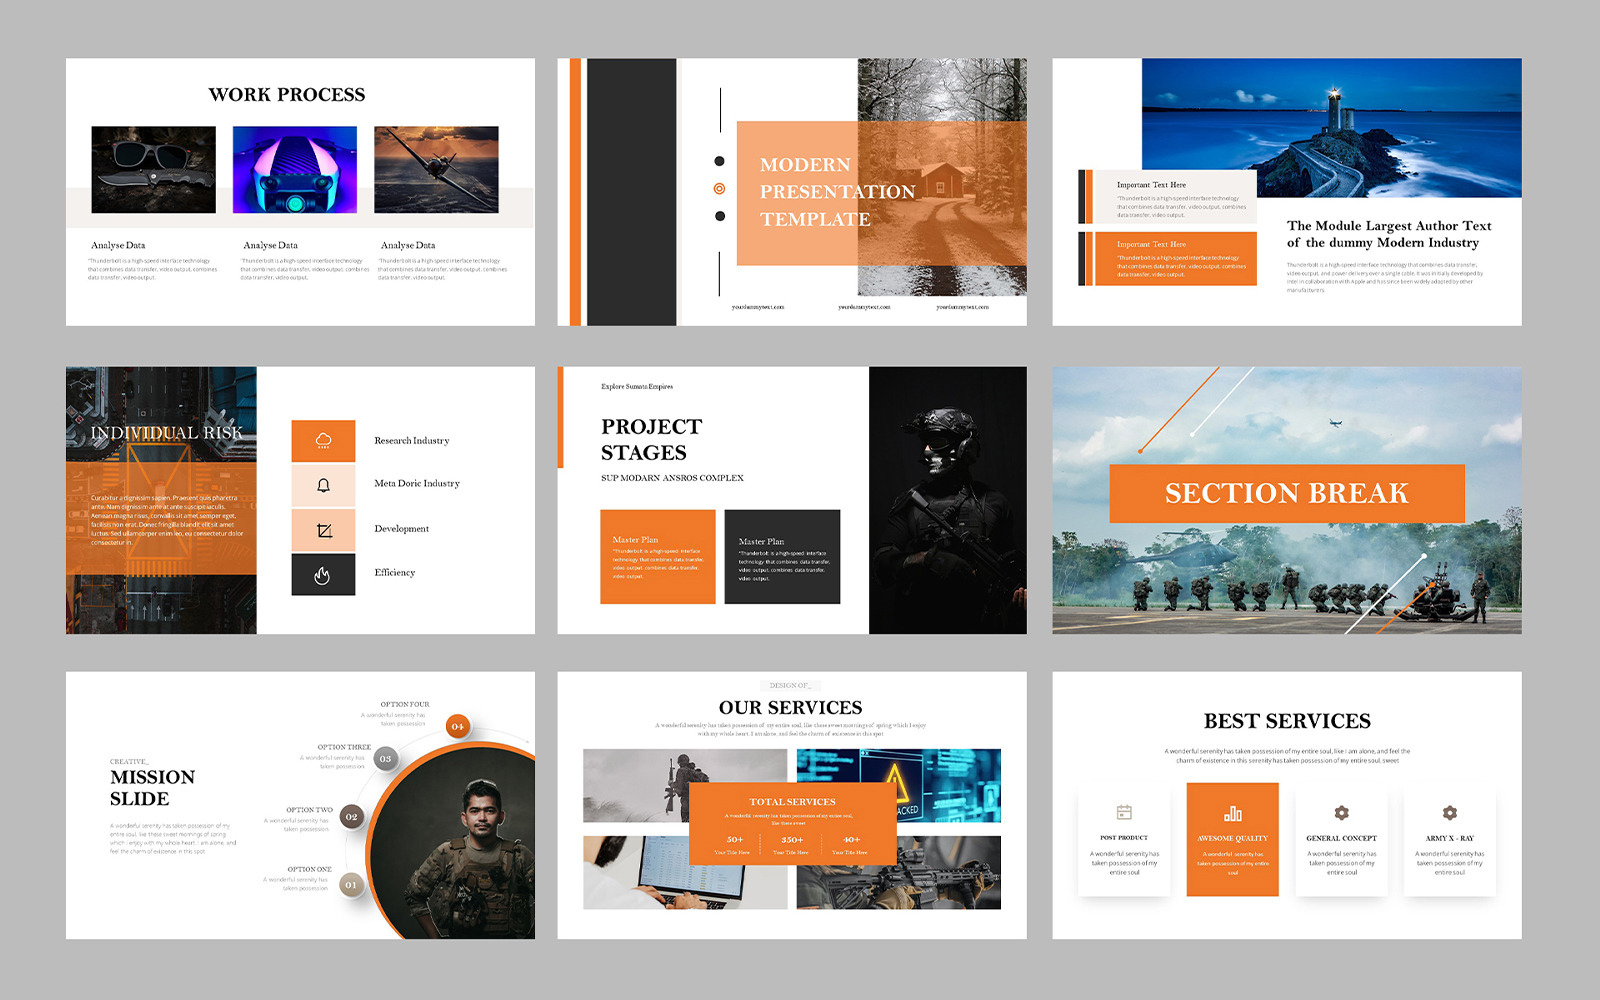Click the fighter jet image under Work Process
The width and height of the screenshot is (1600, 1000).
(438, 170)
